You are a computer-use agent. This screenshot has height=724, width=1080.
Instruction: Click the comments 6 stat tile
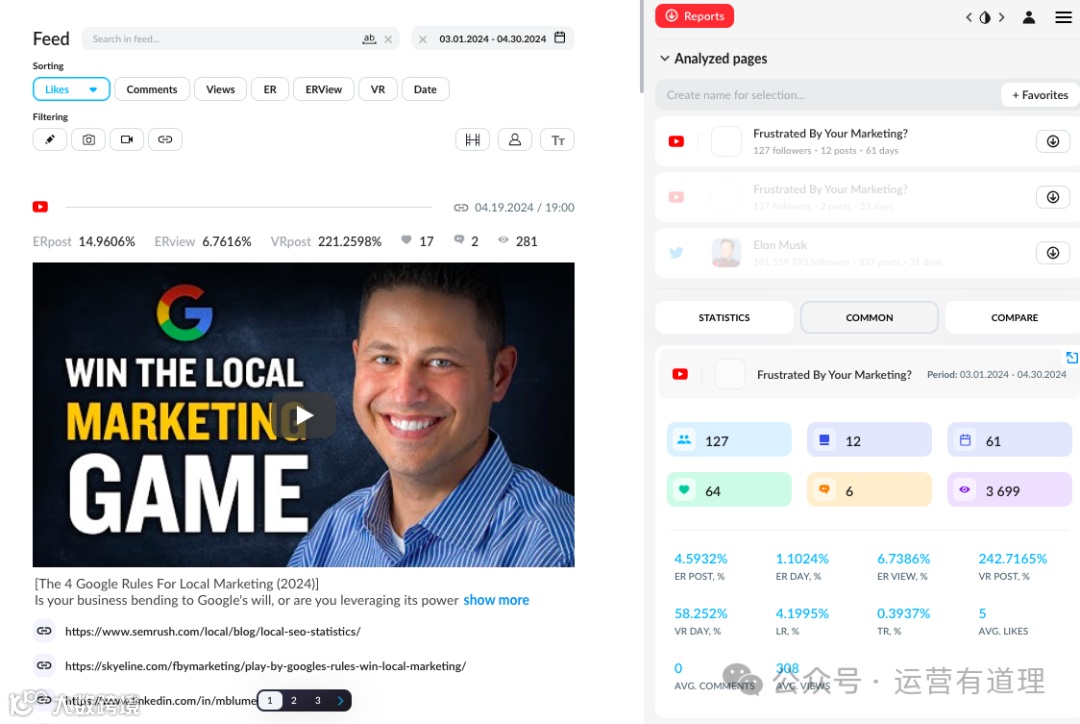pos(869,490)
